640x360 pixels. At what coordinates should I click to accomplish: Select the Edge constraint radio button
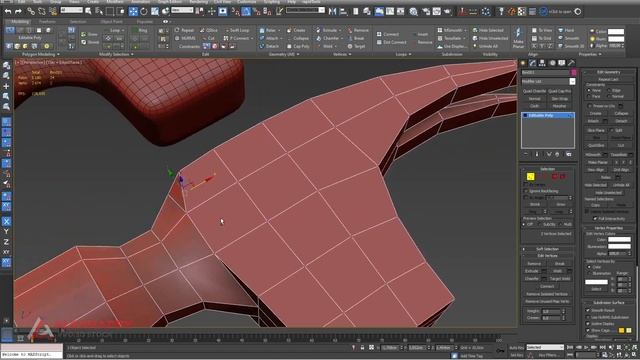pos(609,90)
